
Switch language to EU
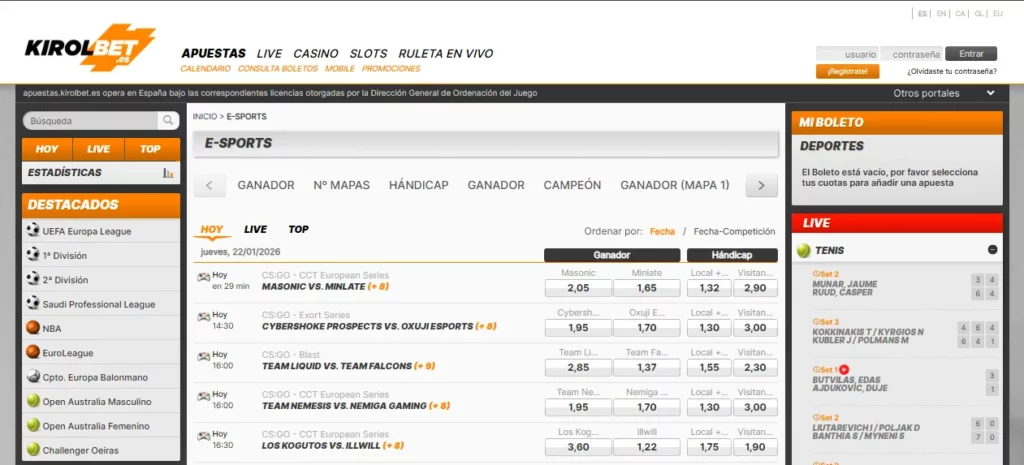coord(998,13)
